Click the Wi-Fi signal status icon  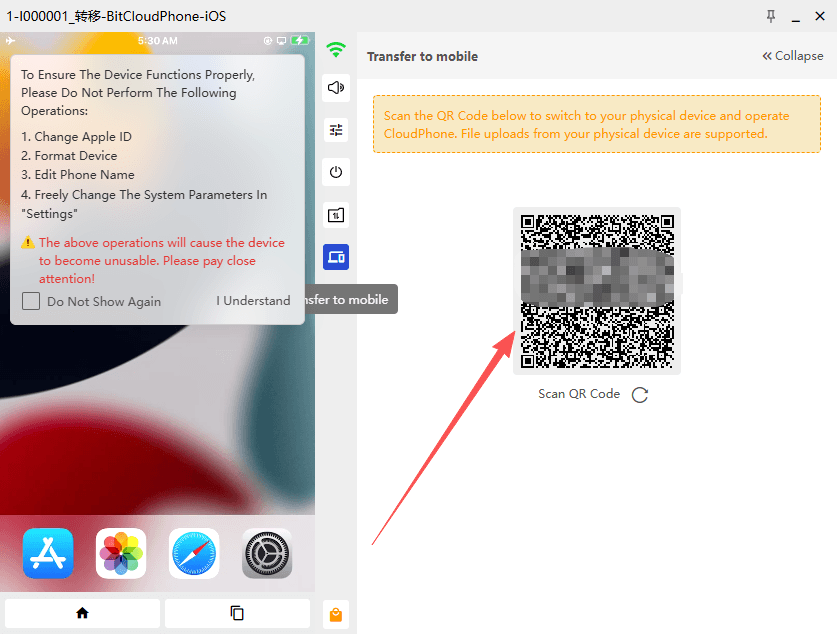tap(336, 50)
